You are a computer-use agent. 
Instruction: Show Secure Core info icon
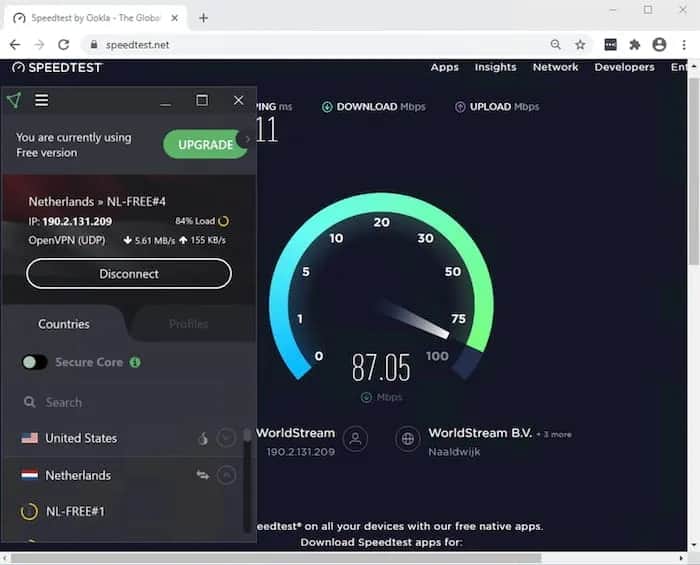tap(135, 362)
